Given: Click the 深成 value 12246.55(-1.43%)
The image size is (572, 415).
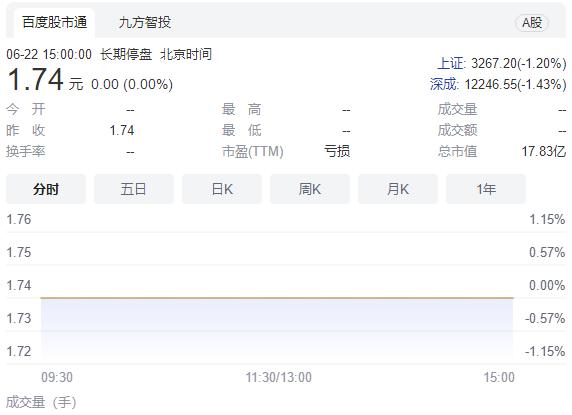Looking at the screenshot, I should (515, 84).
